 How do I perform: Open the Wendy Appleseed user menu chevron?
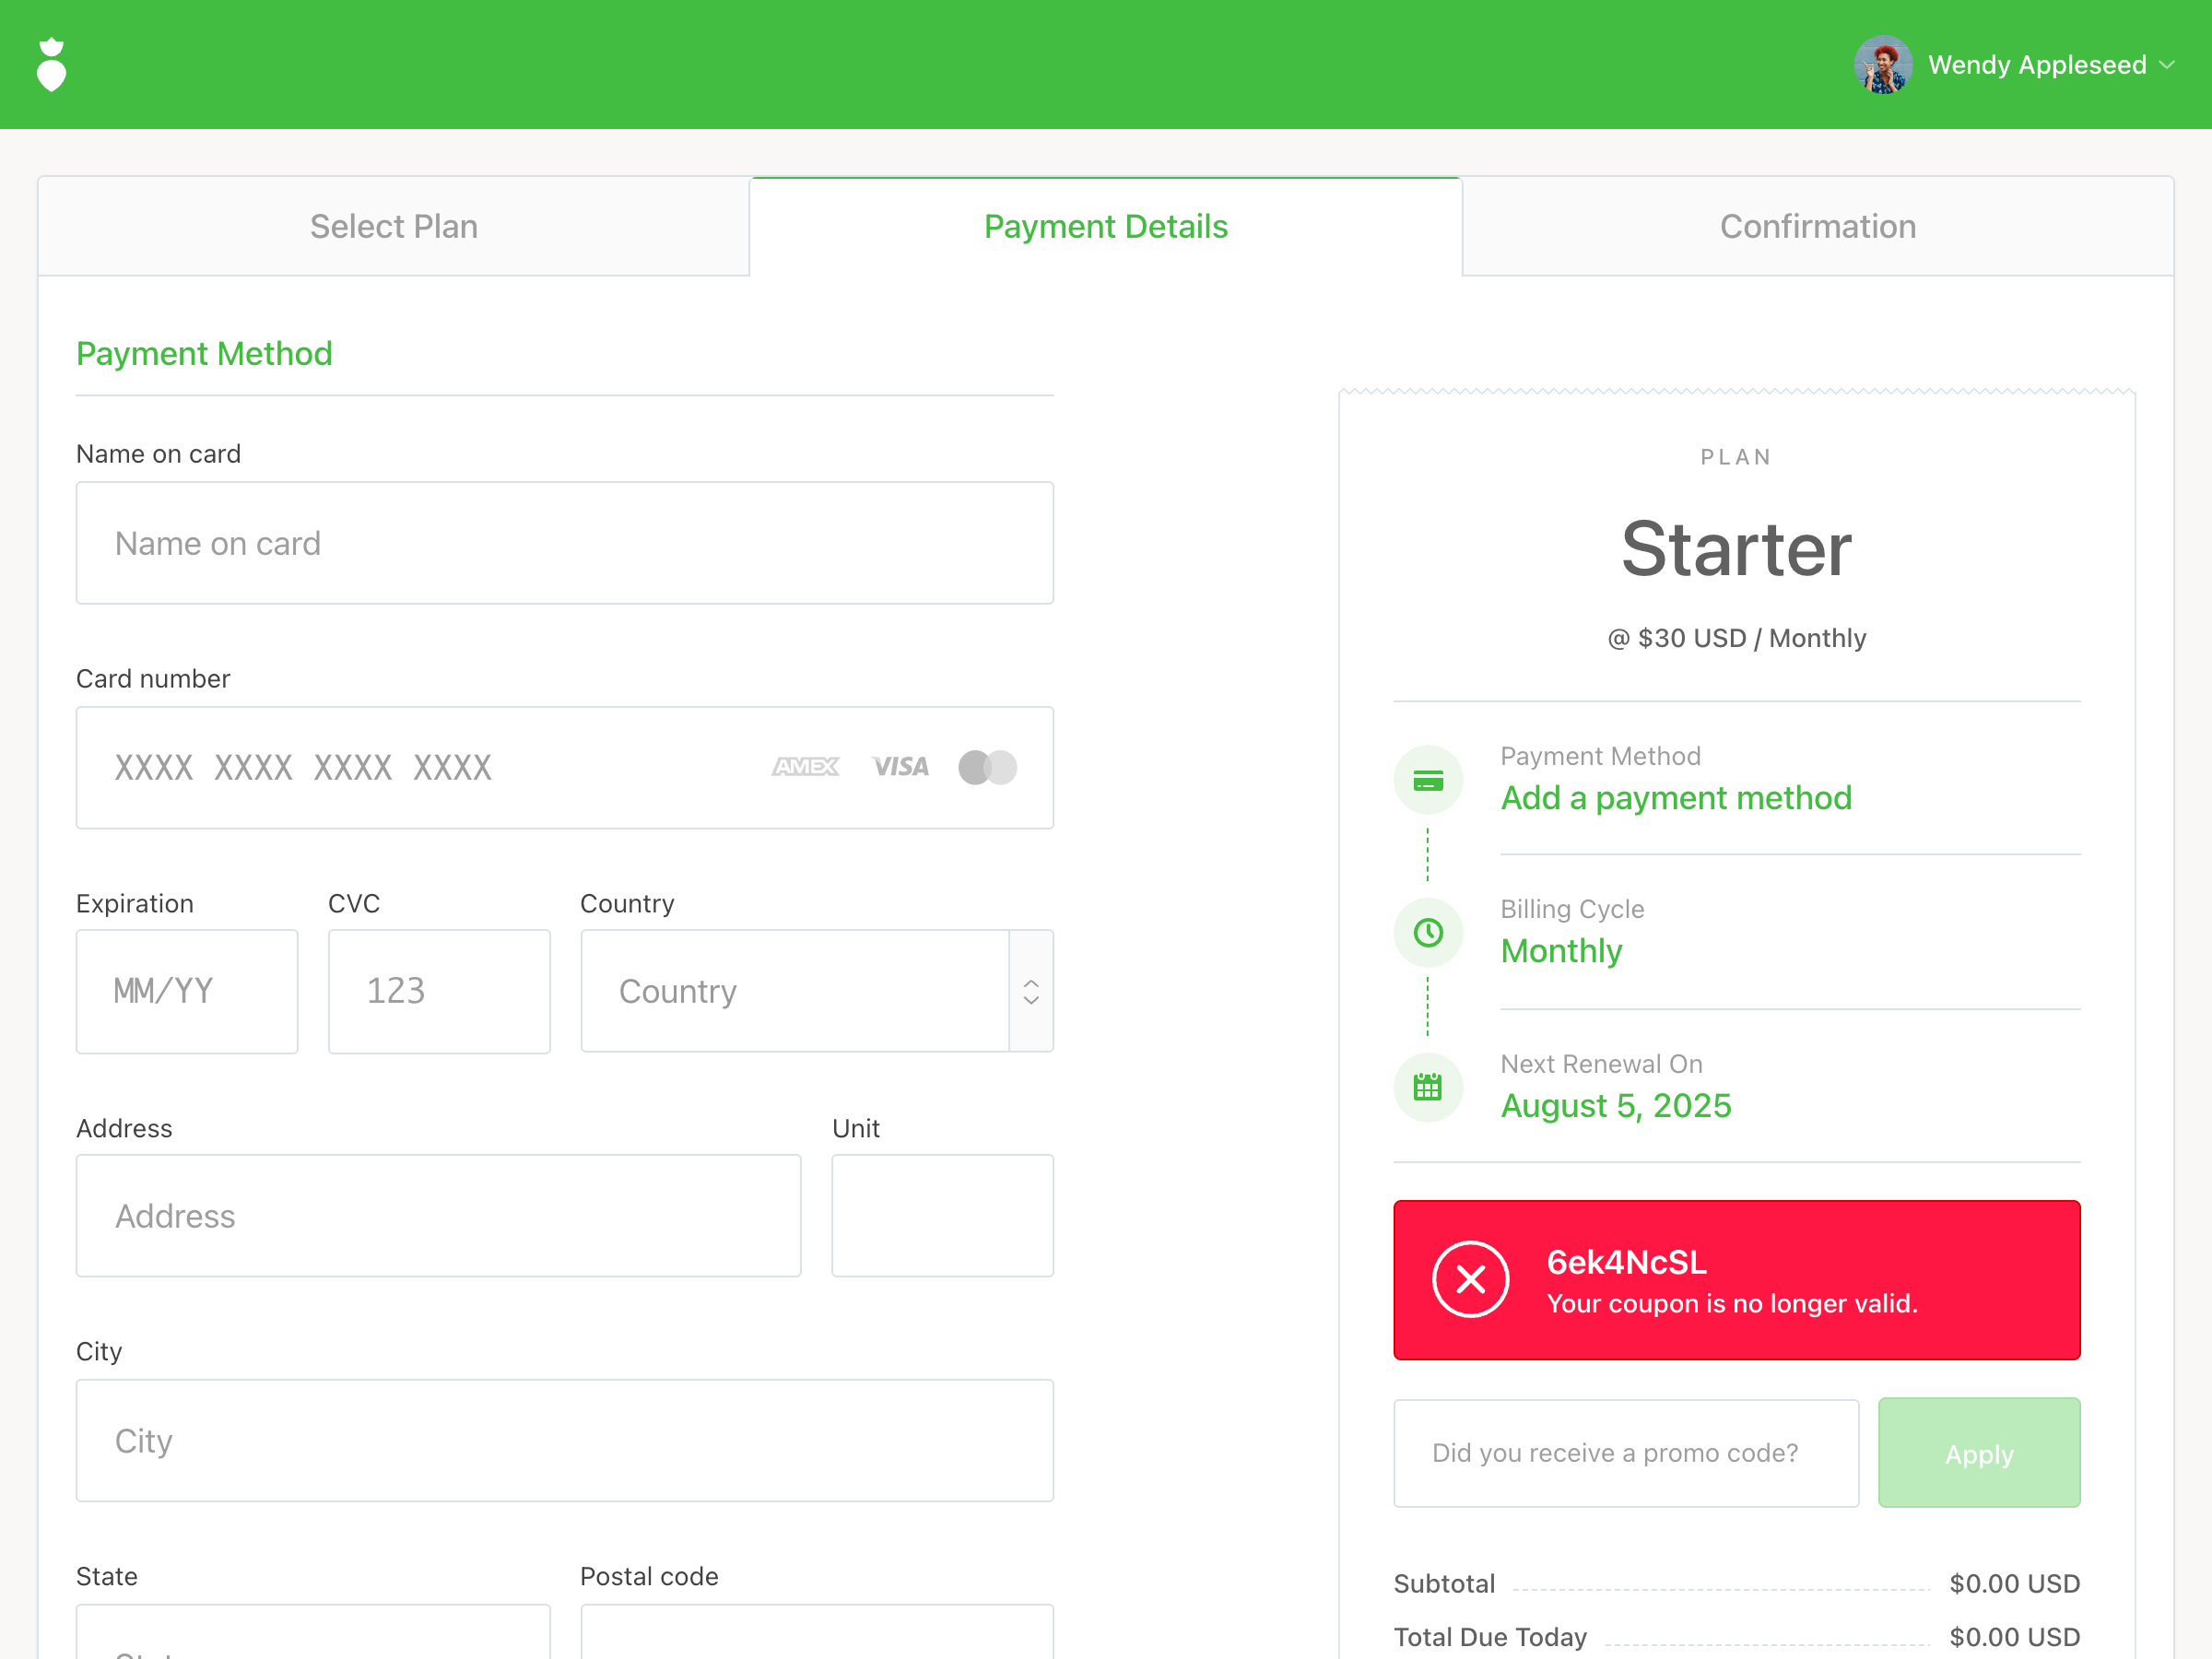tap(2167, 65)
